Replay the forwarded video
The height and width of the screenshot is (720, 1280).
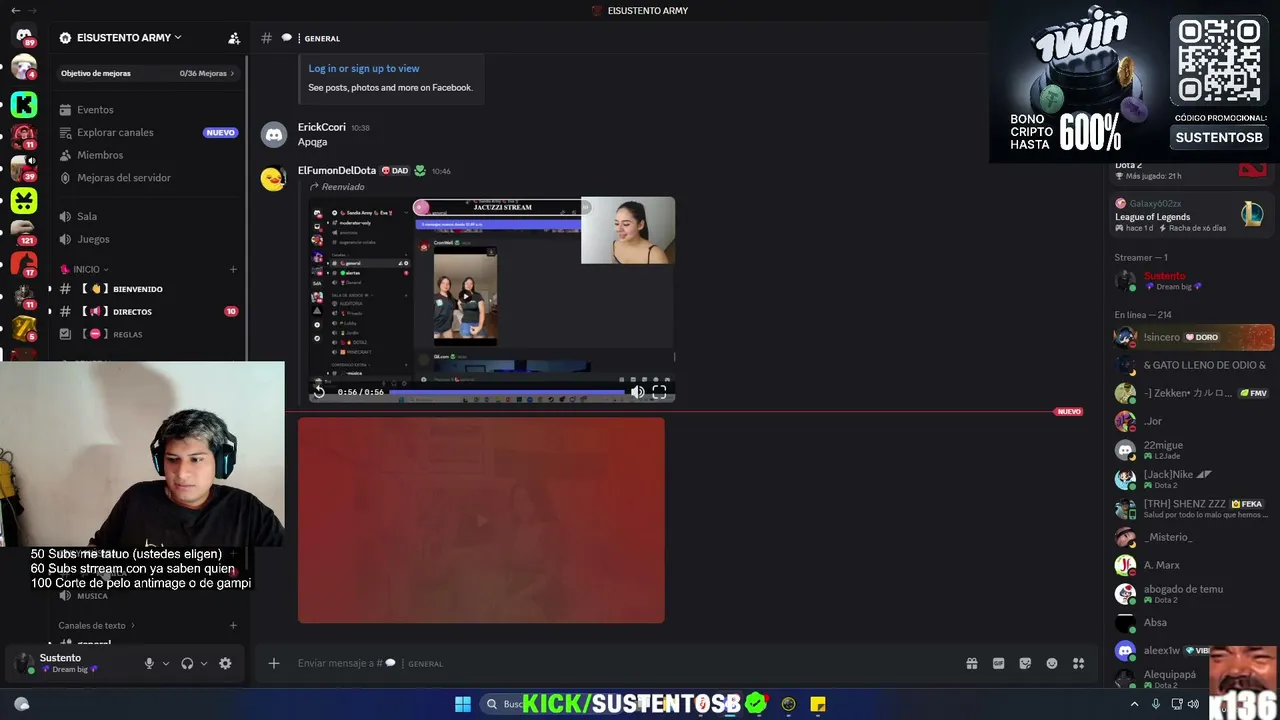[x=319, y=392]
